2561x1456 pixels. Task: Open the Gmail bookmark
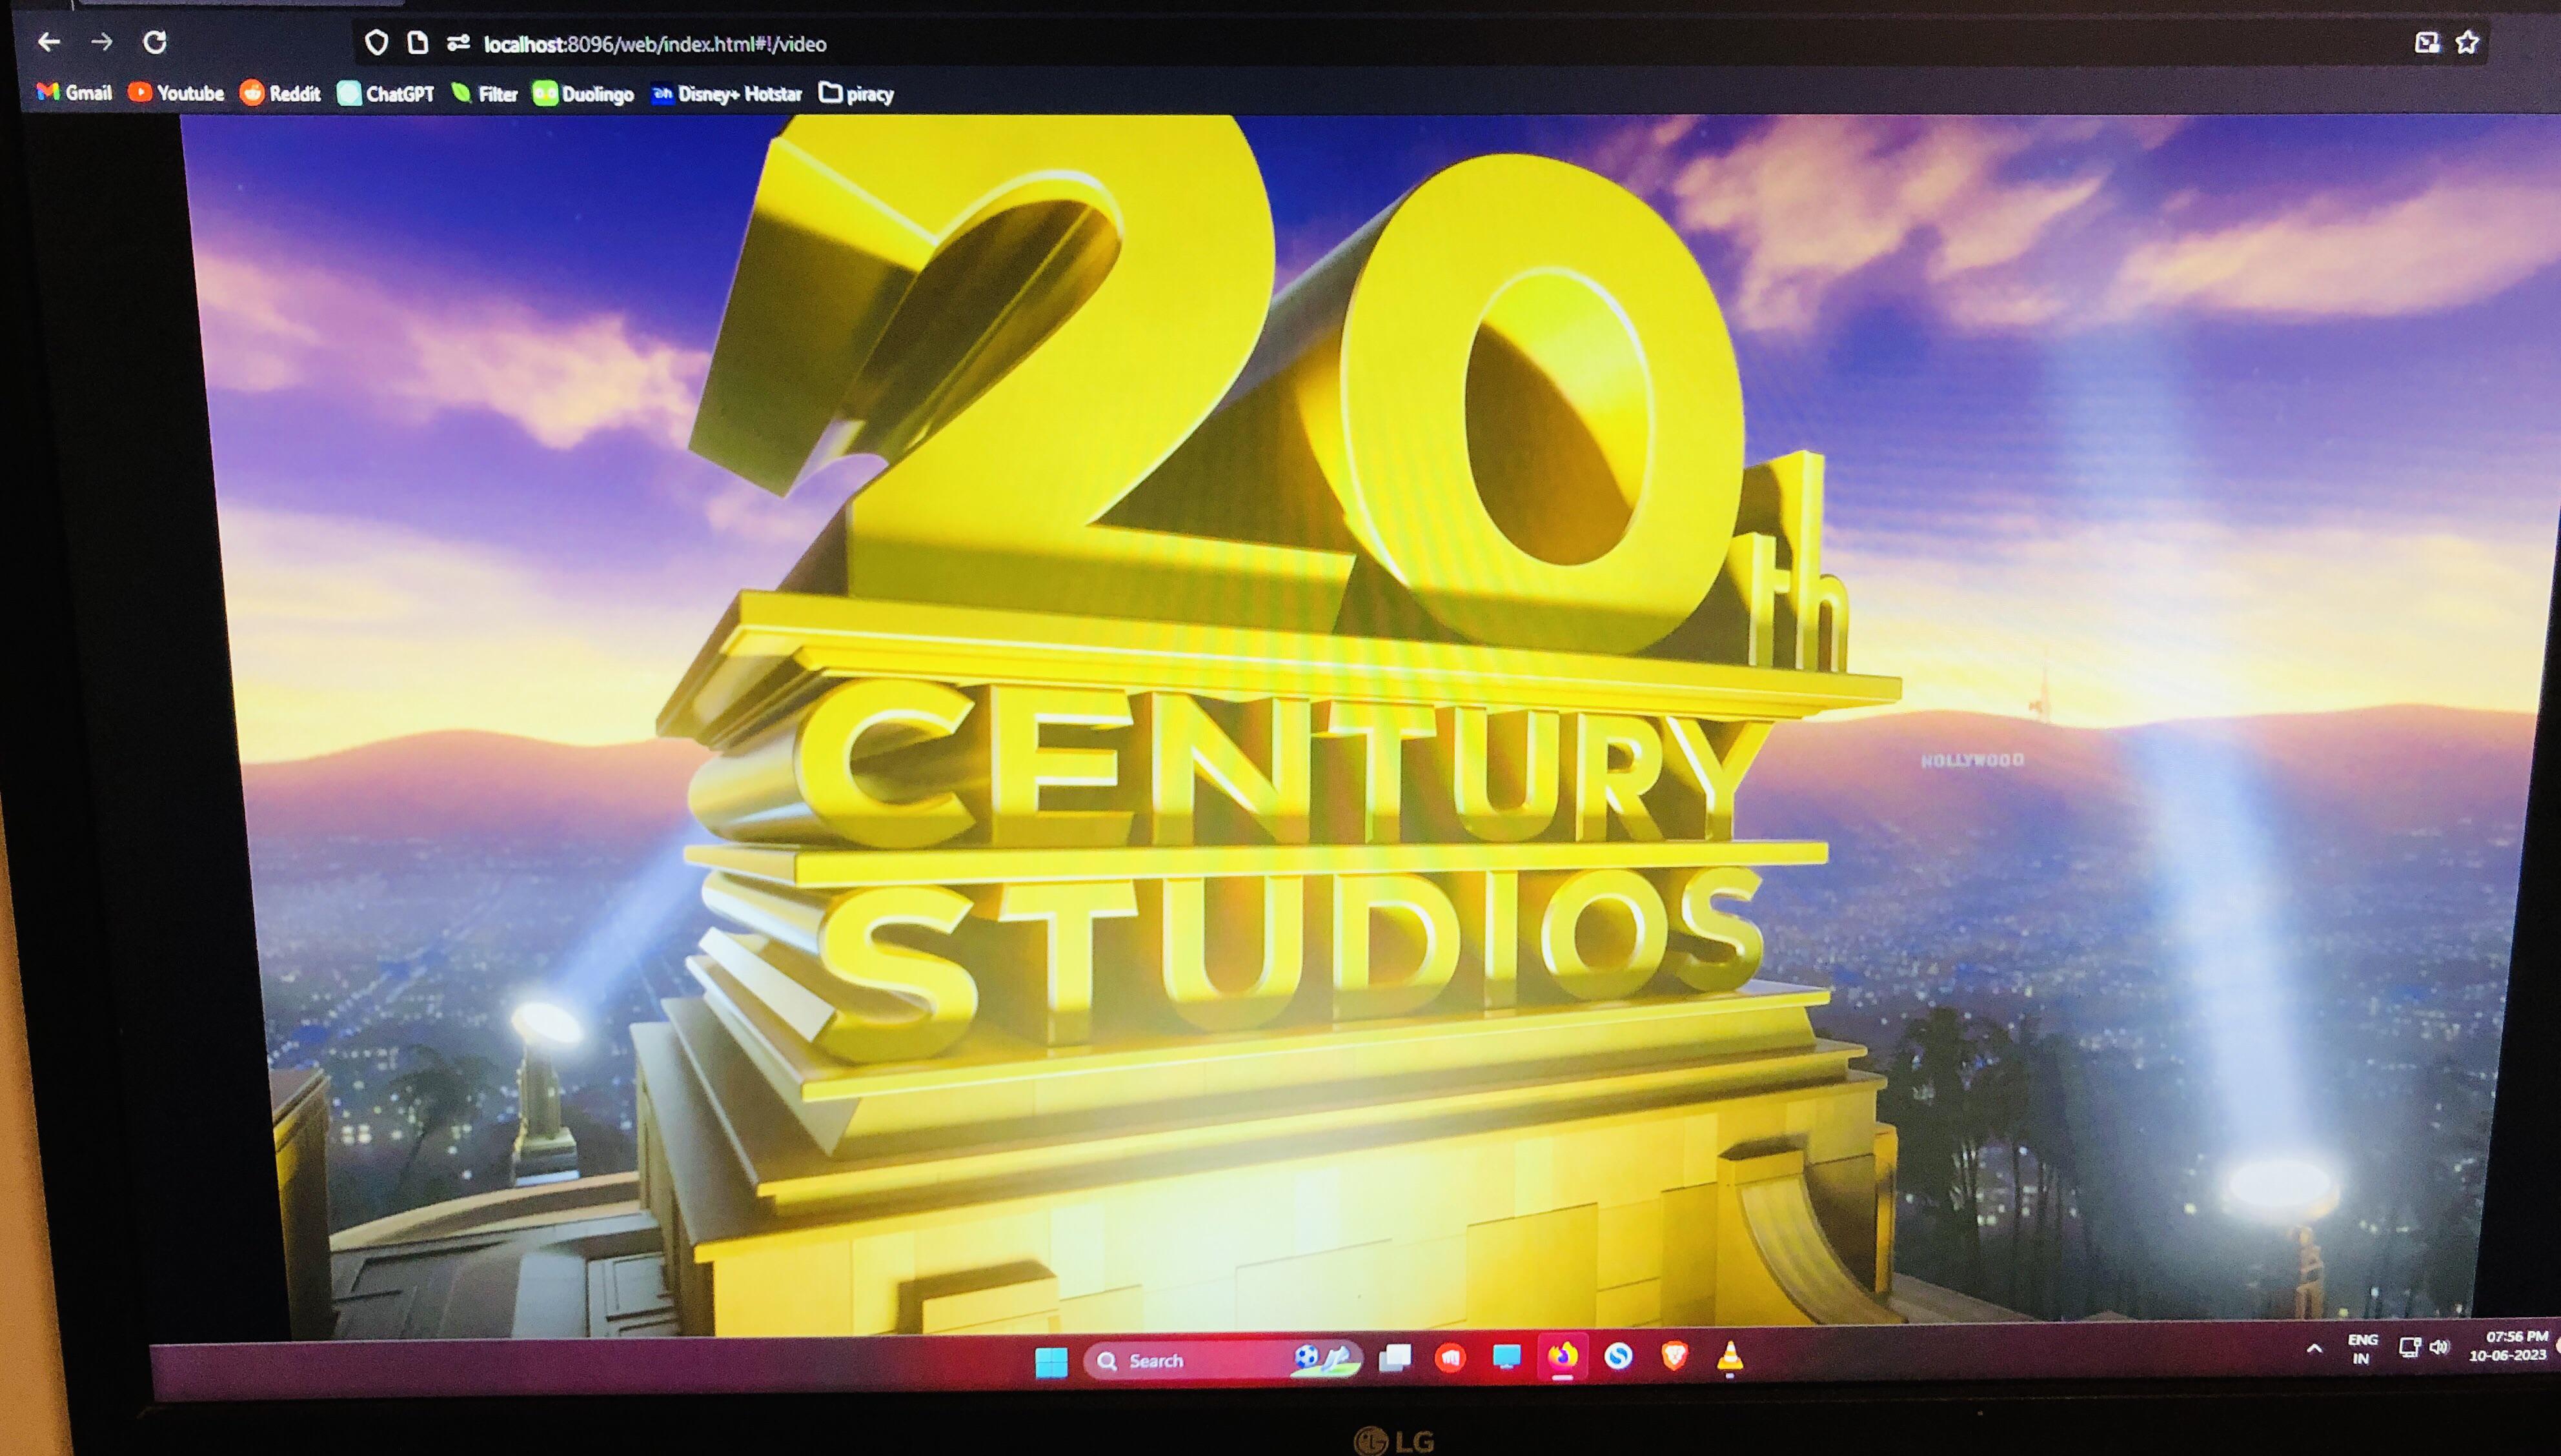coord(74,93)
